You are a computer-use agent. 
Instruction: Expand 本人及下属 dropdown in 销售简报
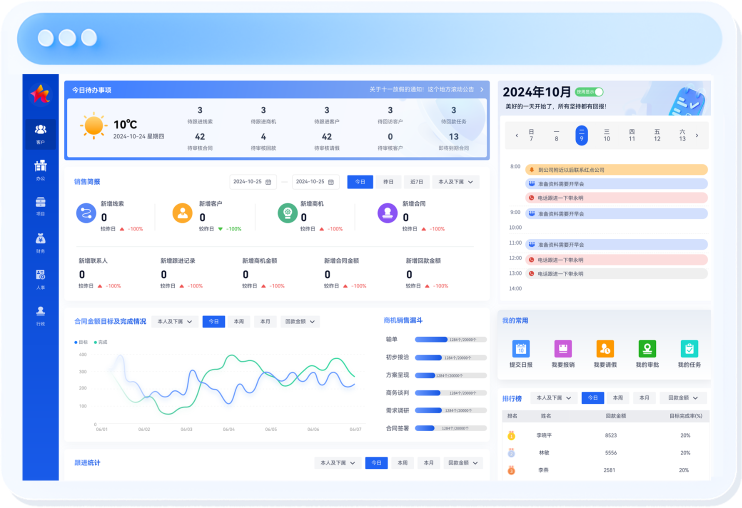tap(456, 182)
